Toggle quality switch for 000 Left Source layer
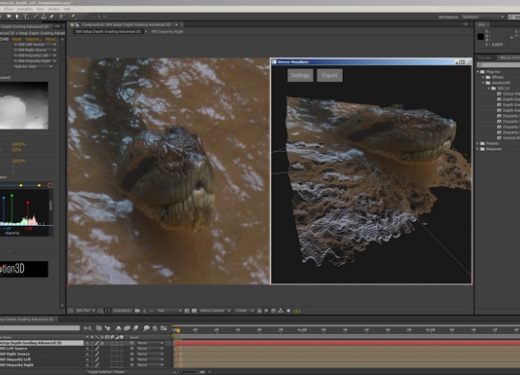 tap(97, 349)
